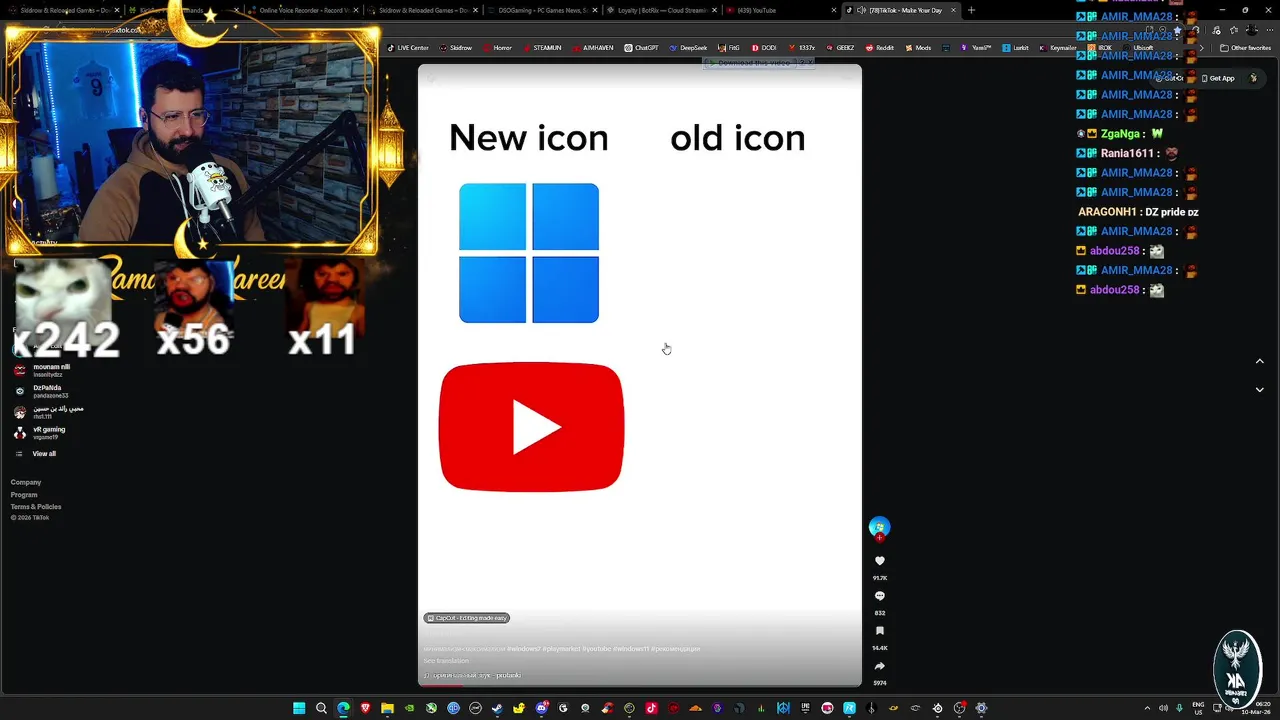The height and width of the screenshot is (720, 1280).
Task: Like the TikTok video with the heart icon
Action: tap(880, 561)
